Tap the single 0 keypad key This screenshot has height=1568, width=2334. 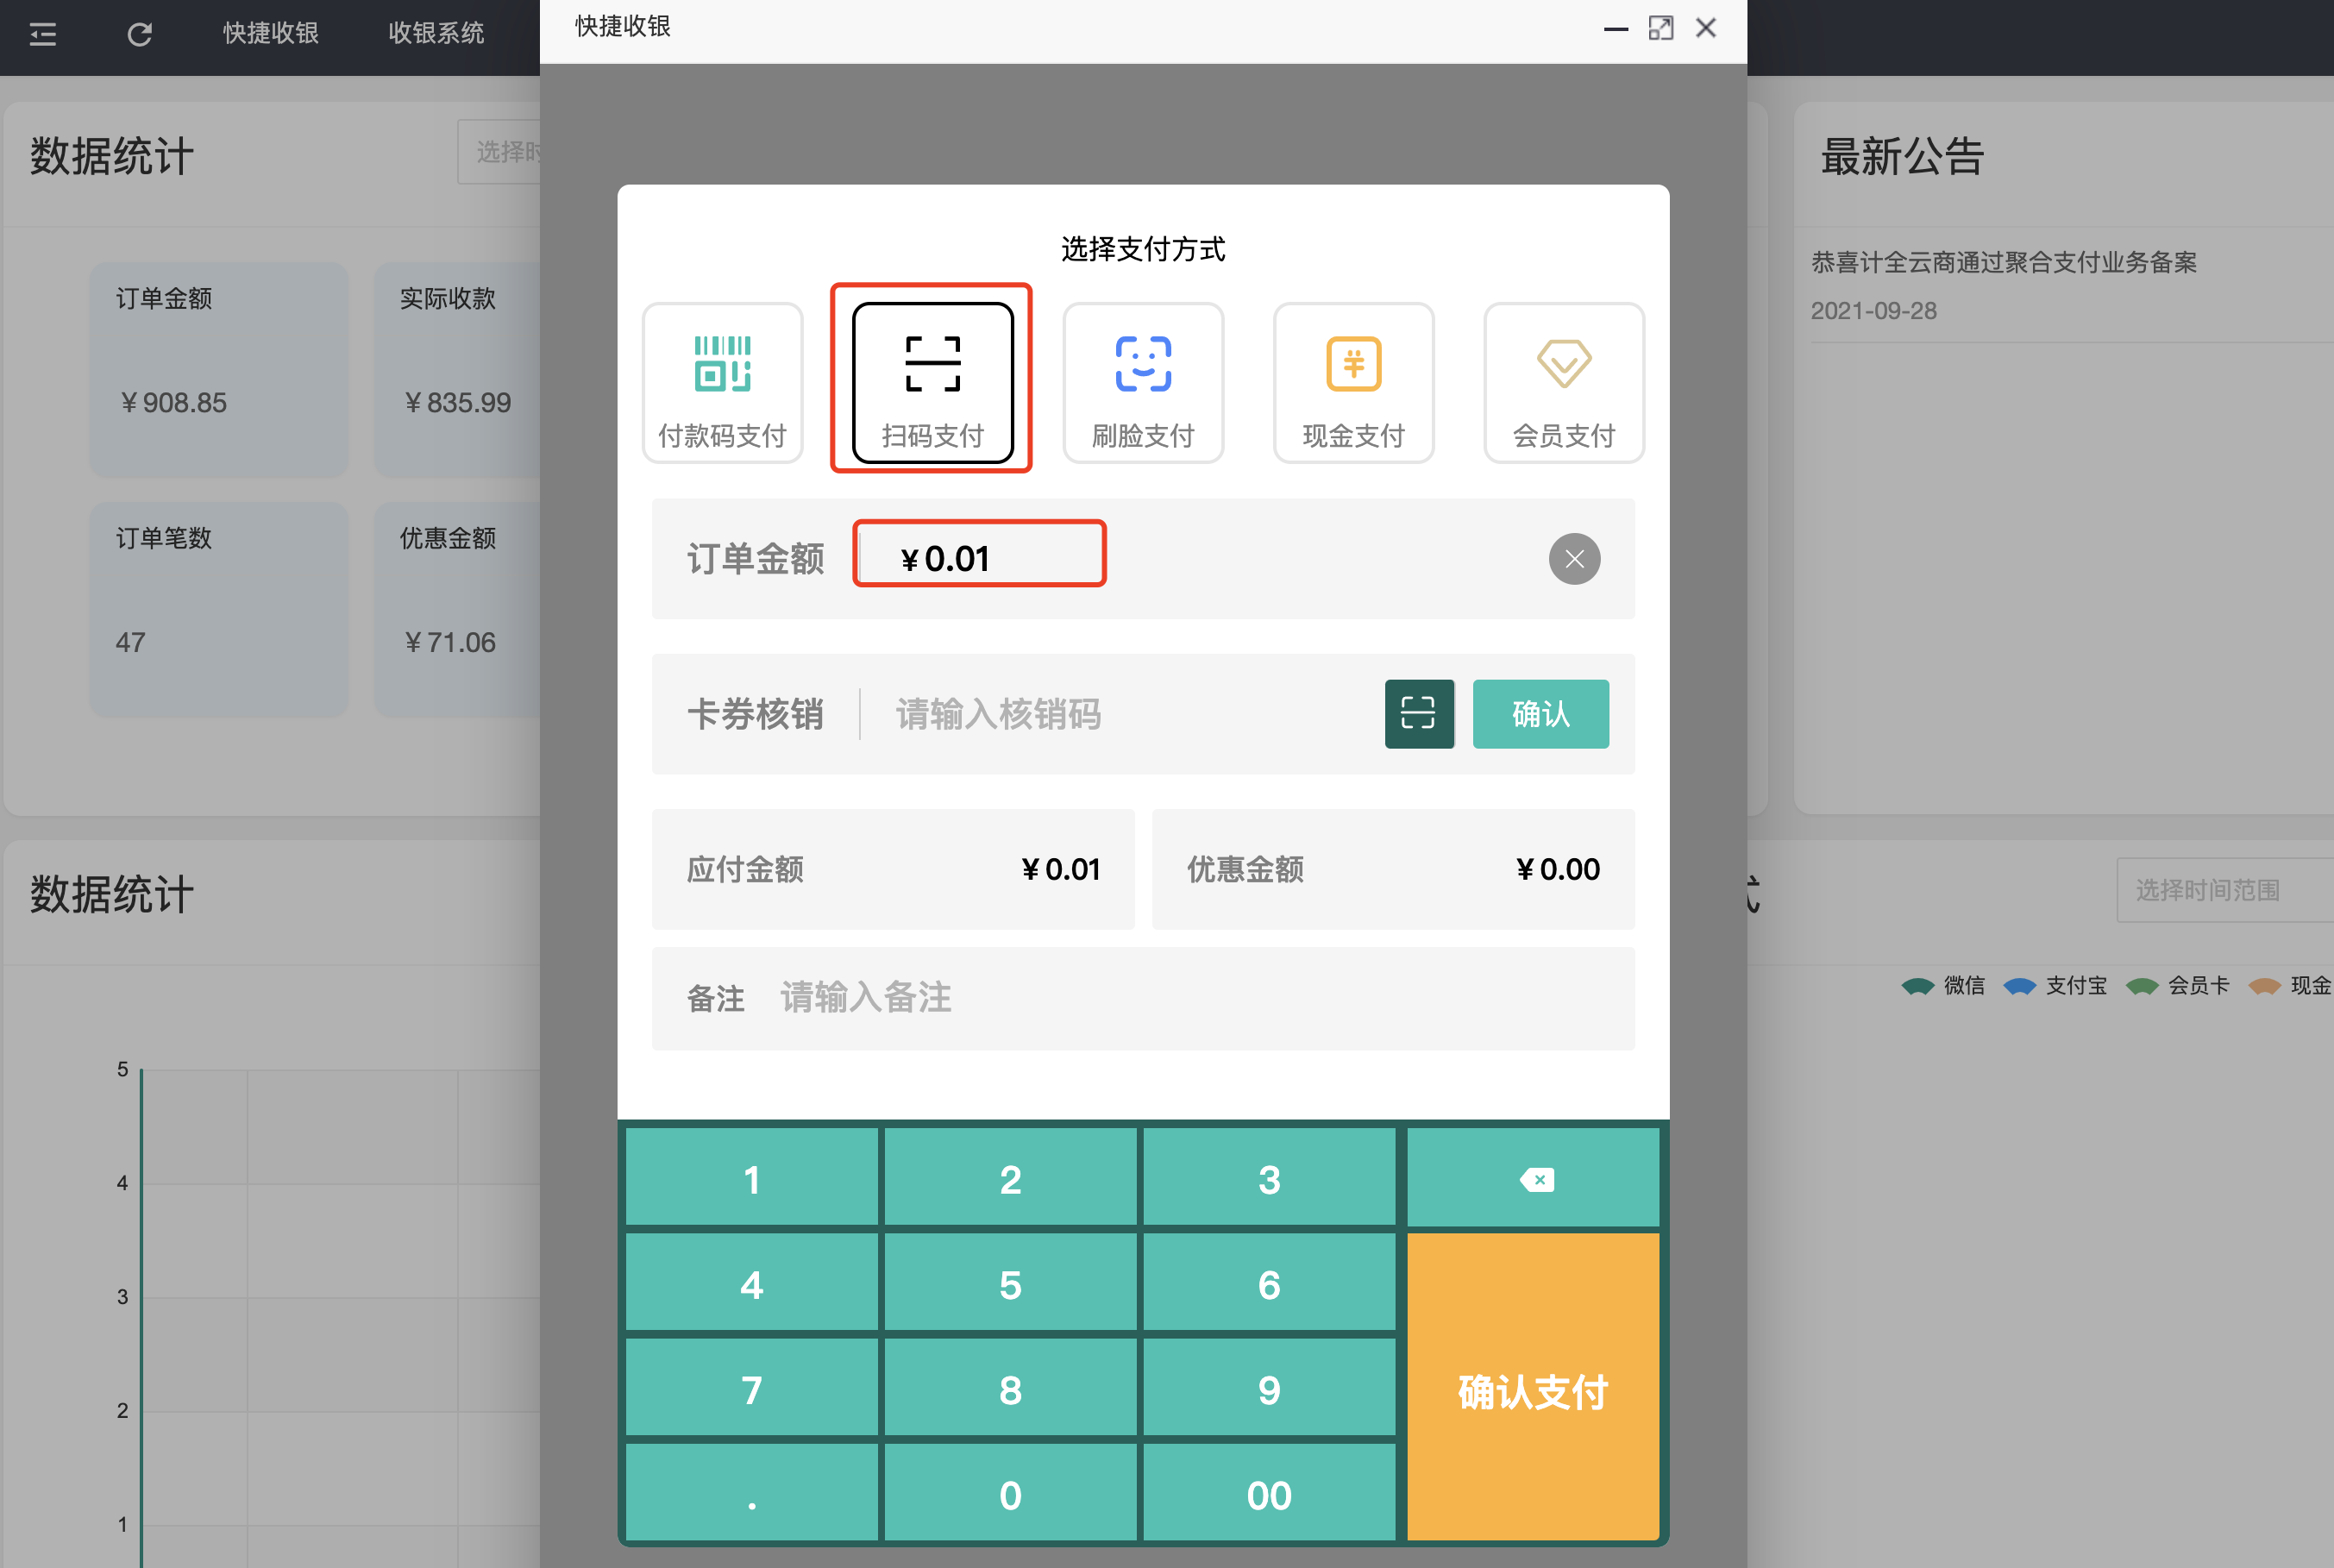pyautogui.click(x=1011, y=1494)
